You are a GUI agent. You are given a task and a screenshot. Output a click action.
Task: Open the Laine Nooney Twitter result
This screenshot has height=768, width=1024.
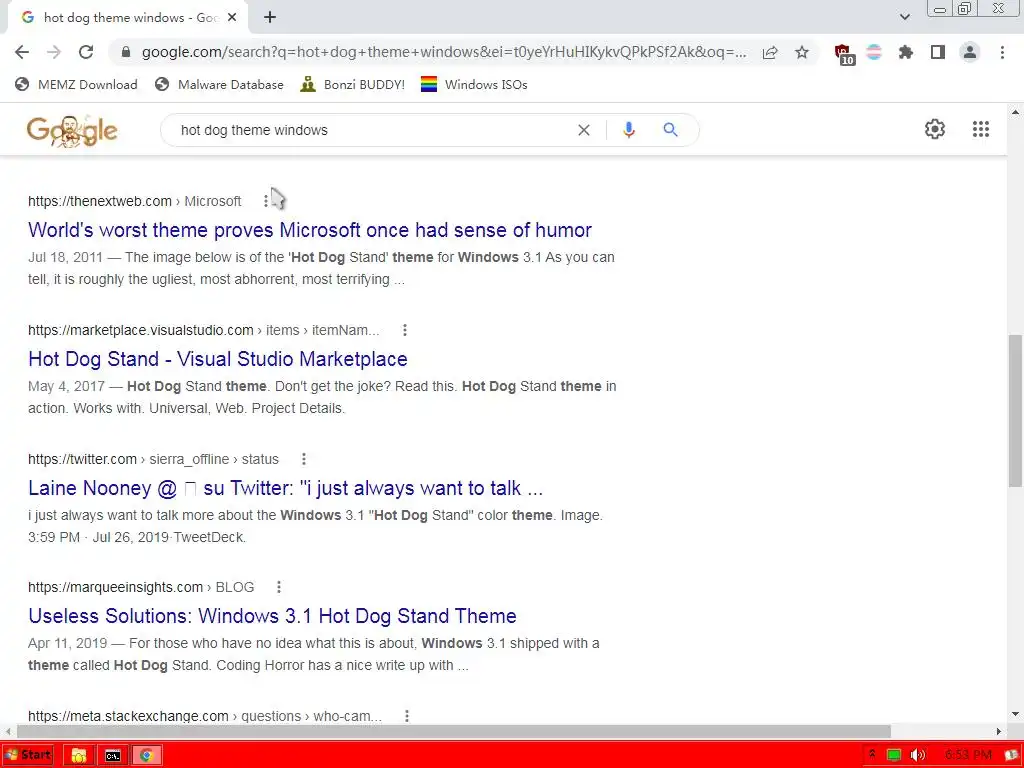(x=285, y=488)
